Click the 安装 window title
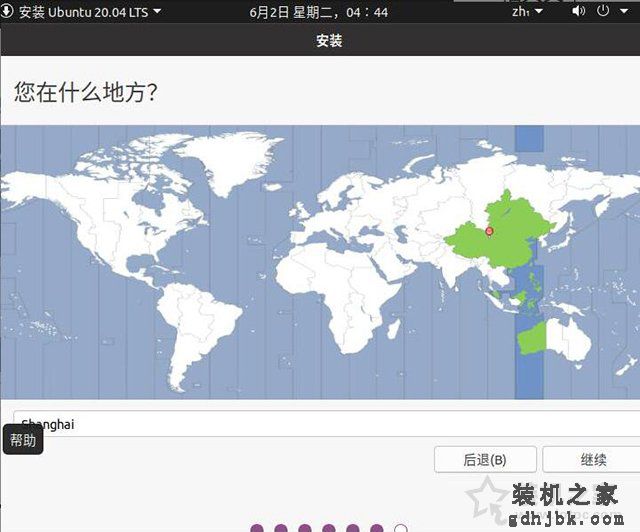This screenshot has height=532, width=640. pos(329,40)
